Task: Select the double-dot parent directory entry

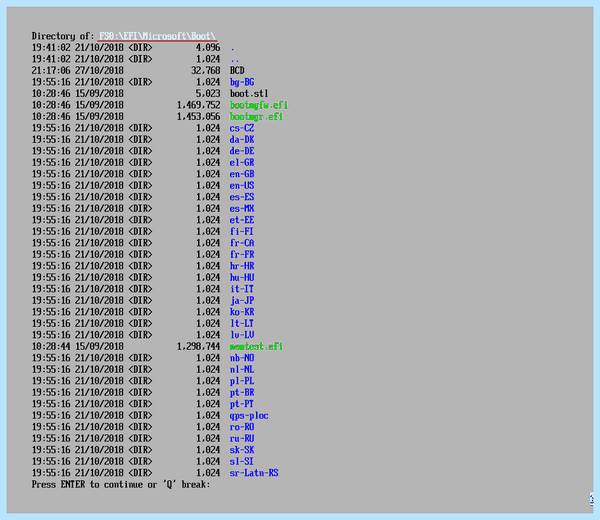Action: tap(235, 60)
